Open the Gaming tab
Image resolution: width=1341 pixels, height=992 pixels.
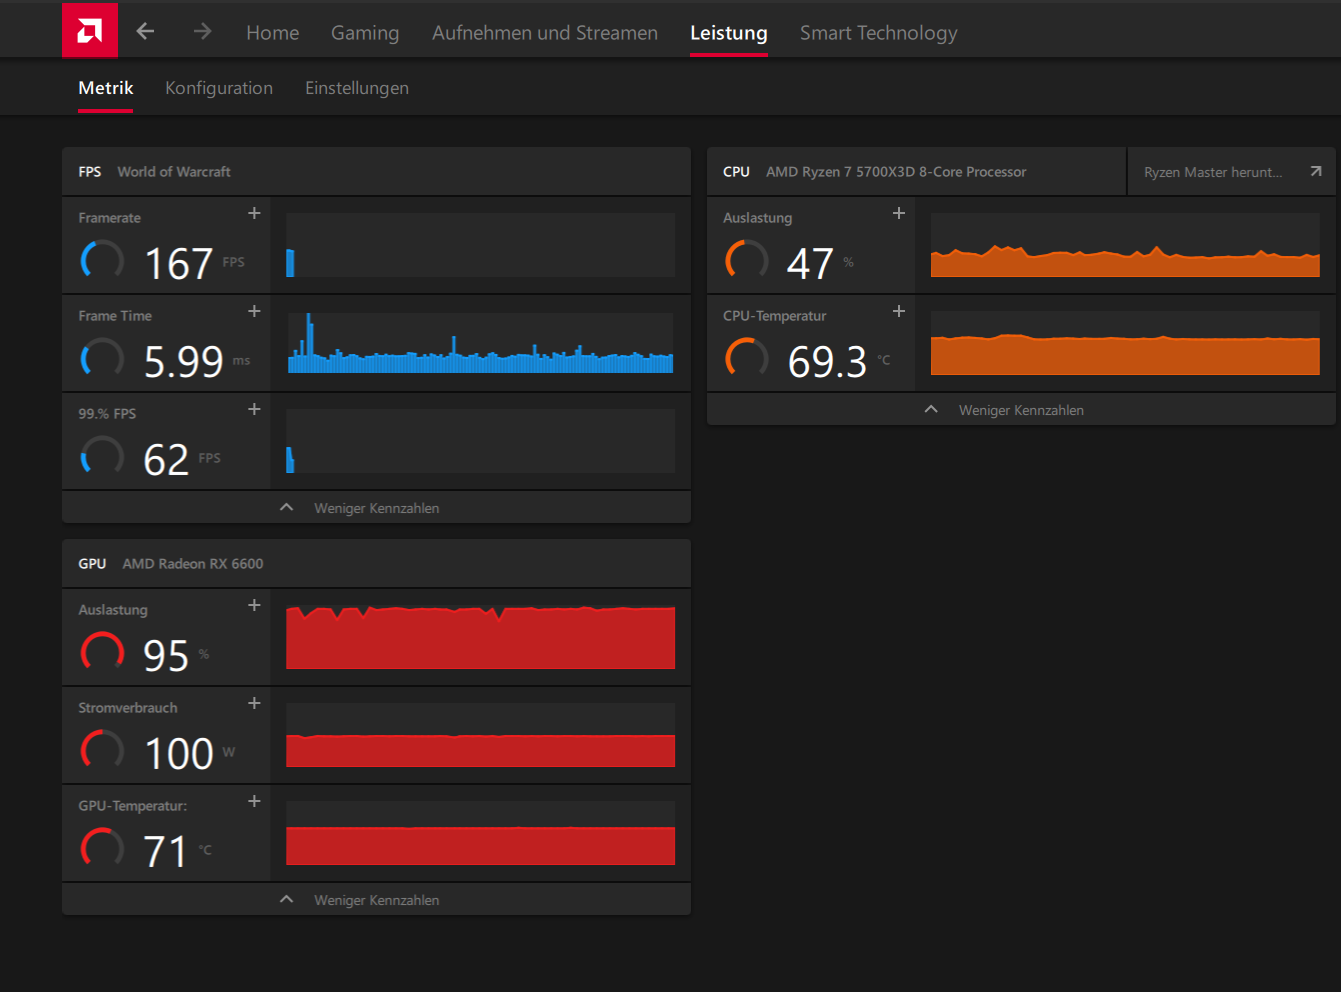365,33
